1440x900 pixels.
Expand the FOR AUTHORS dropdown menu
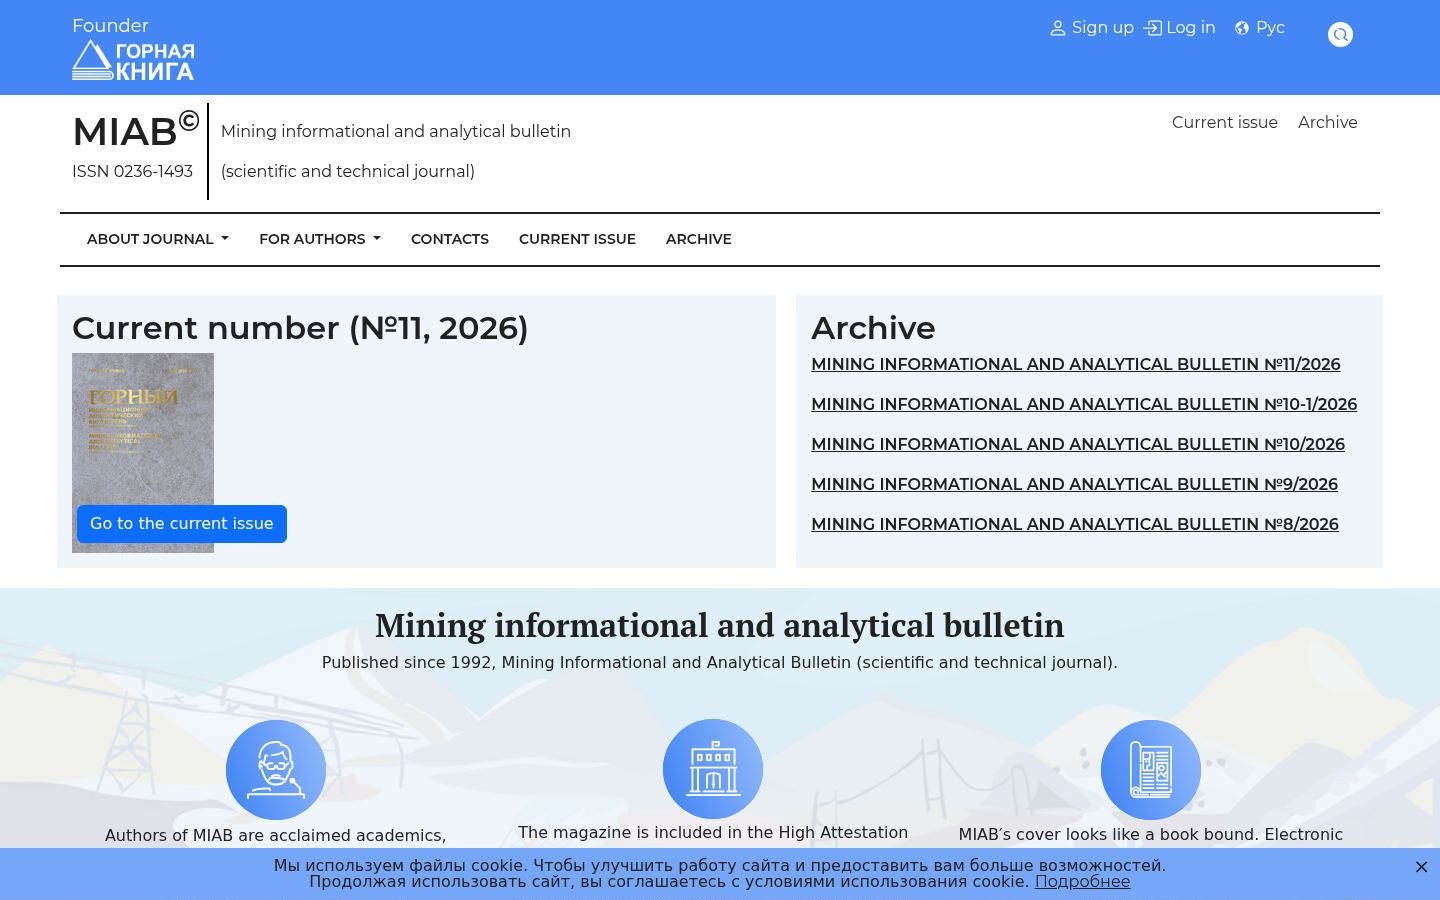pos(320,239)
